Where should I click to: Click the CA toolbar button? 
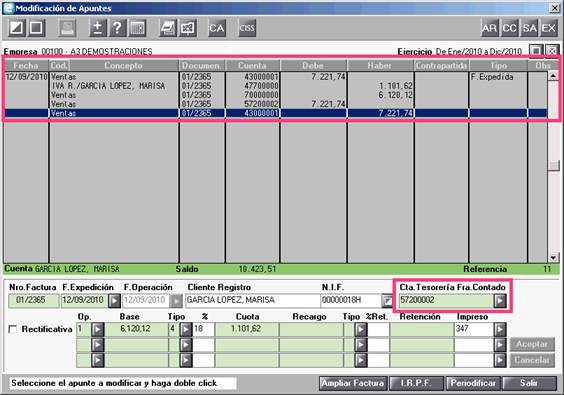coord(217,28)
